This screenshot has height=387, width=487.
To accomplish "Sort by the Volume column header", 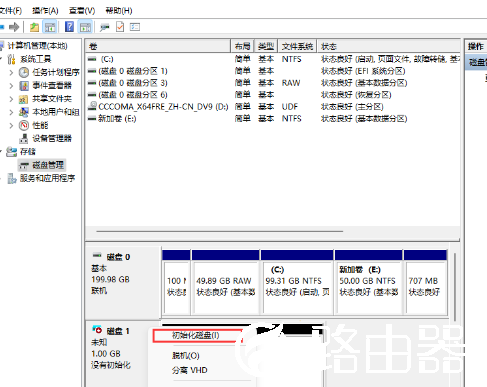I will 158,46.
